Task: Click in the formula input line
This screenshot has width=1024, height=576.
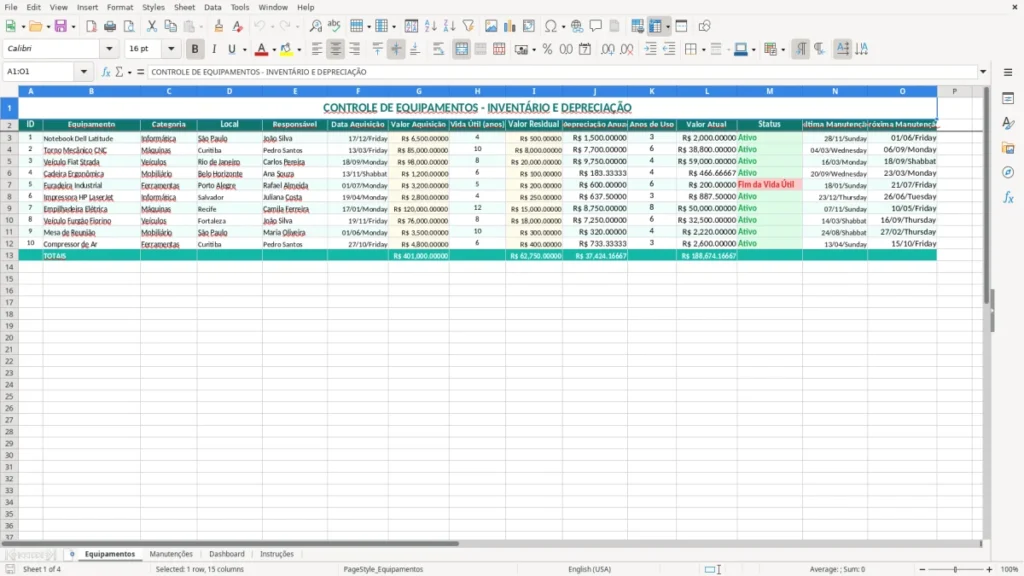Action: (x=562, y=72)
